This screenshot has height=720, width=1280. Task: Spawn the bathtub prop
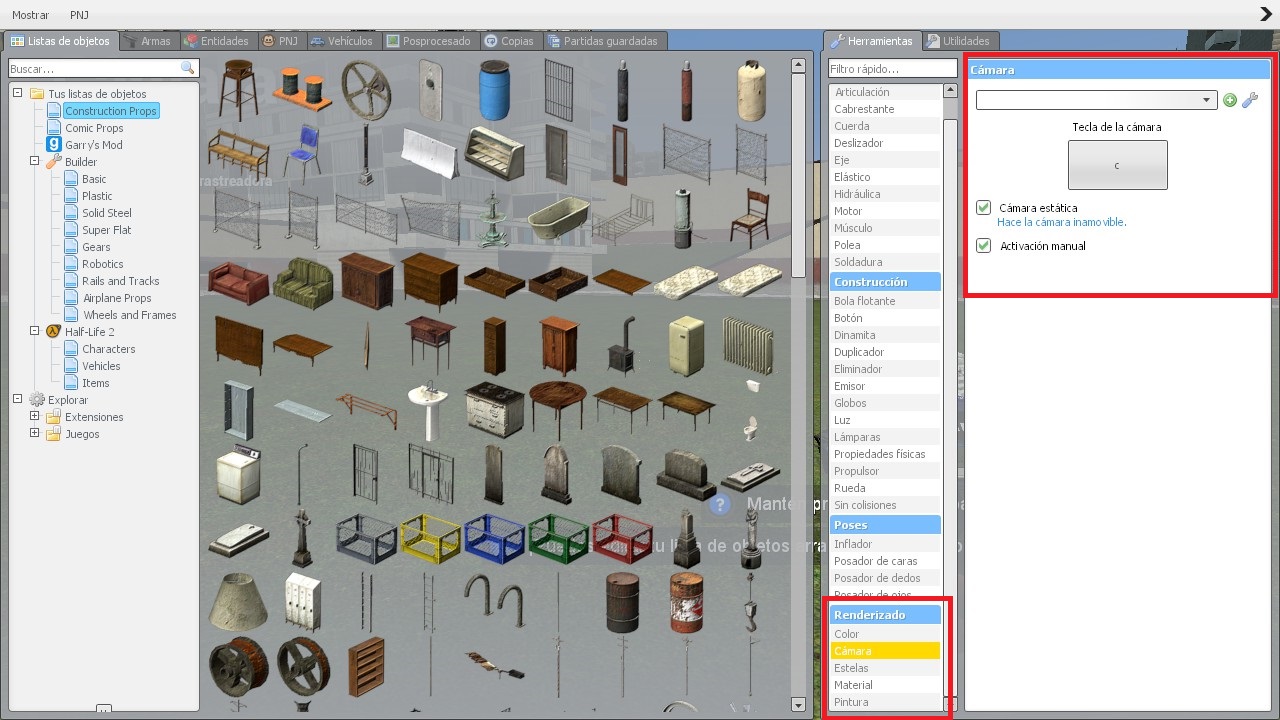(x=558, y=216)
